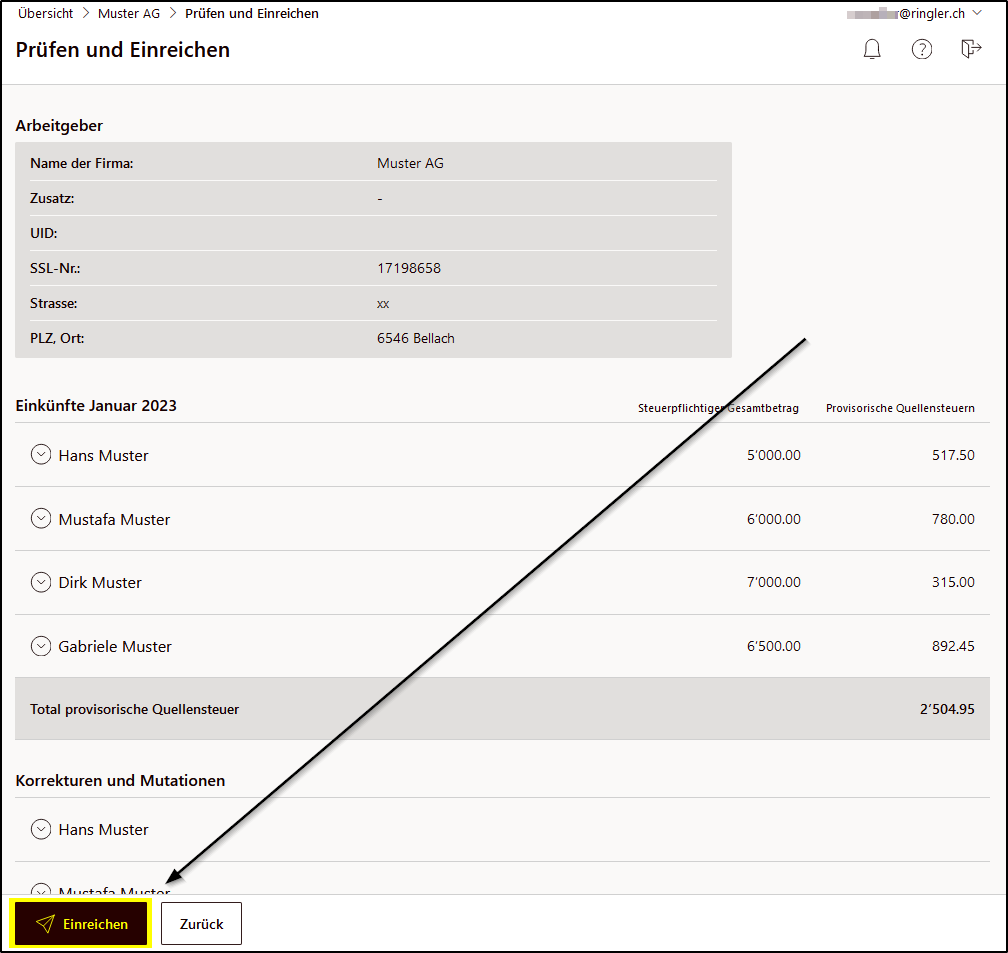Open the help question mark icon
Viewport: 1008px width, 953px height.
pyautogui.click(x=922, y=49)
